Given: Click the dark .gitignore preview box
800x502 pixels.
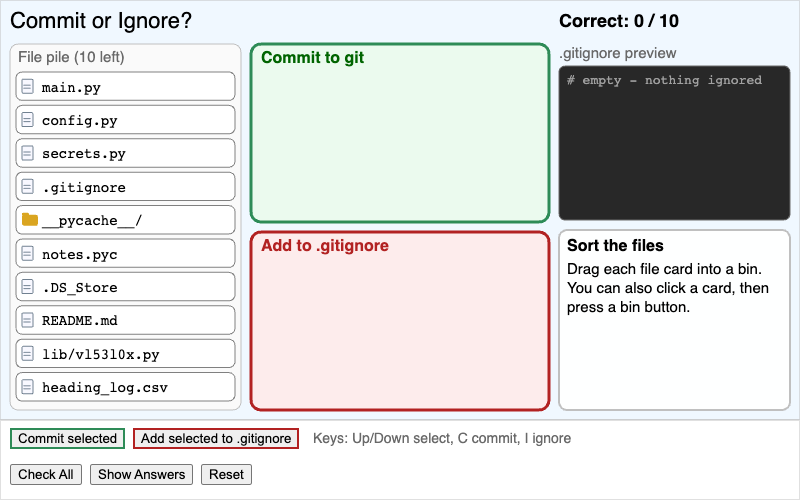Looking at the screenshot, I should (x=674, y=143).
